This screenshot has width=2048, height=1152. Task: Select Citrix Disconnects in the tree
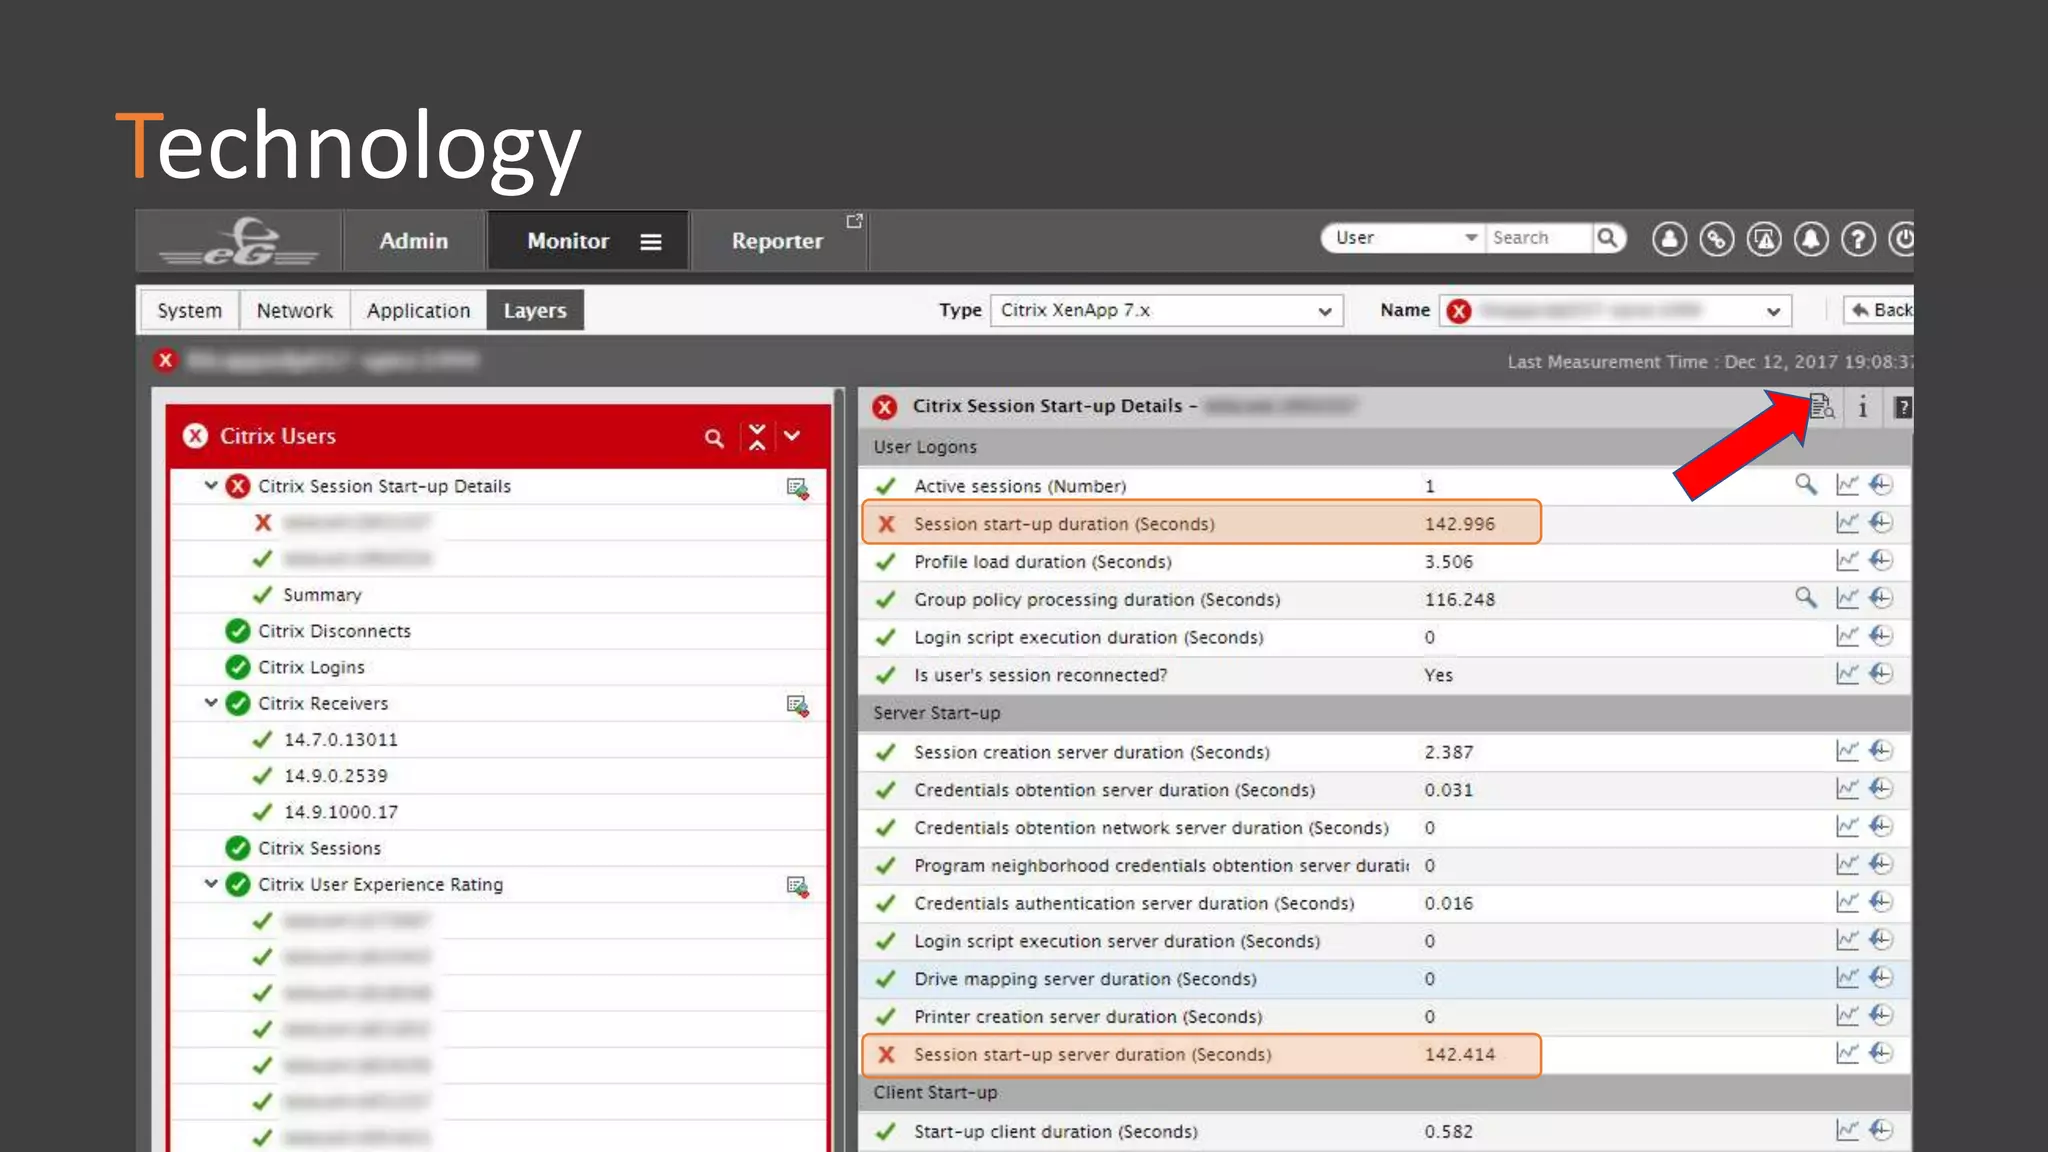coord(334,631)
